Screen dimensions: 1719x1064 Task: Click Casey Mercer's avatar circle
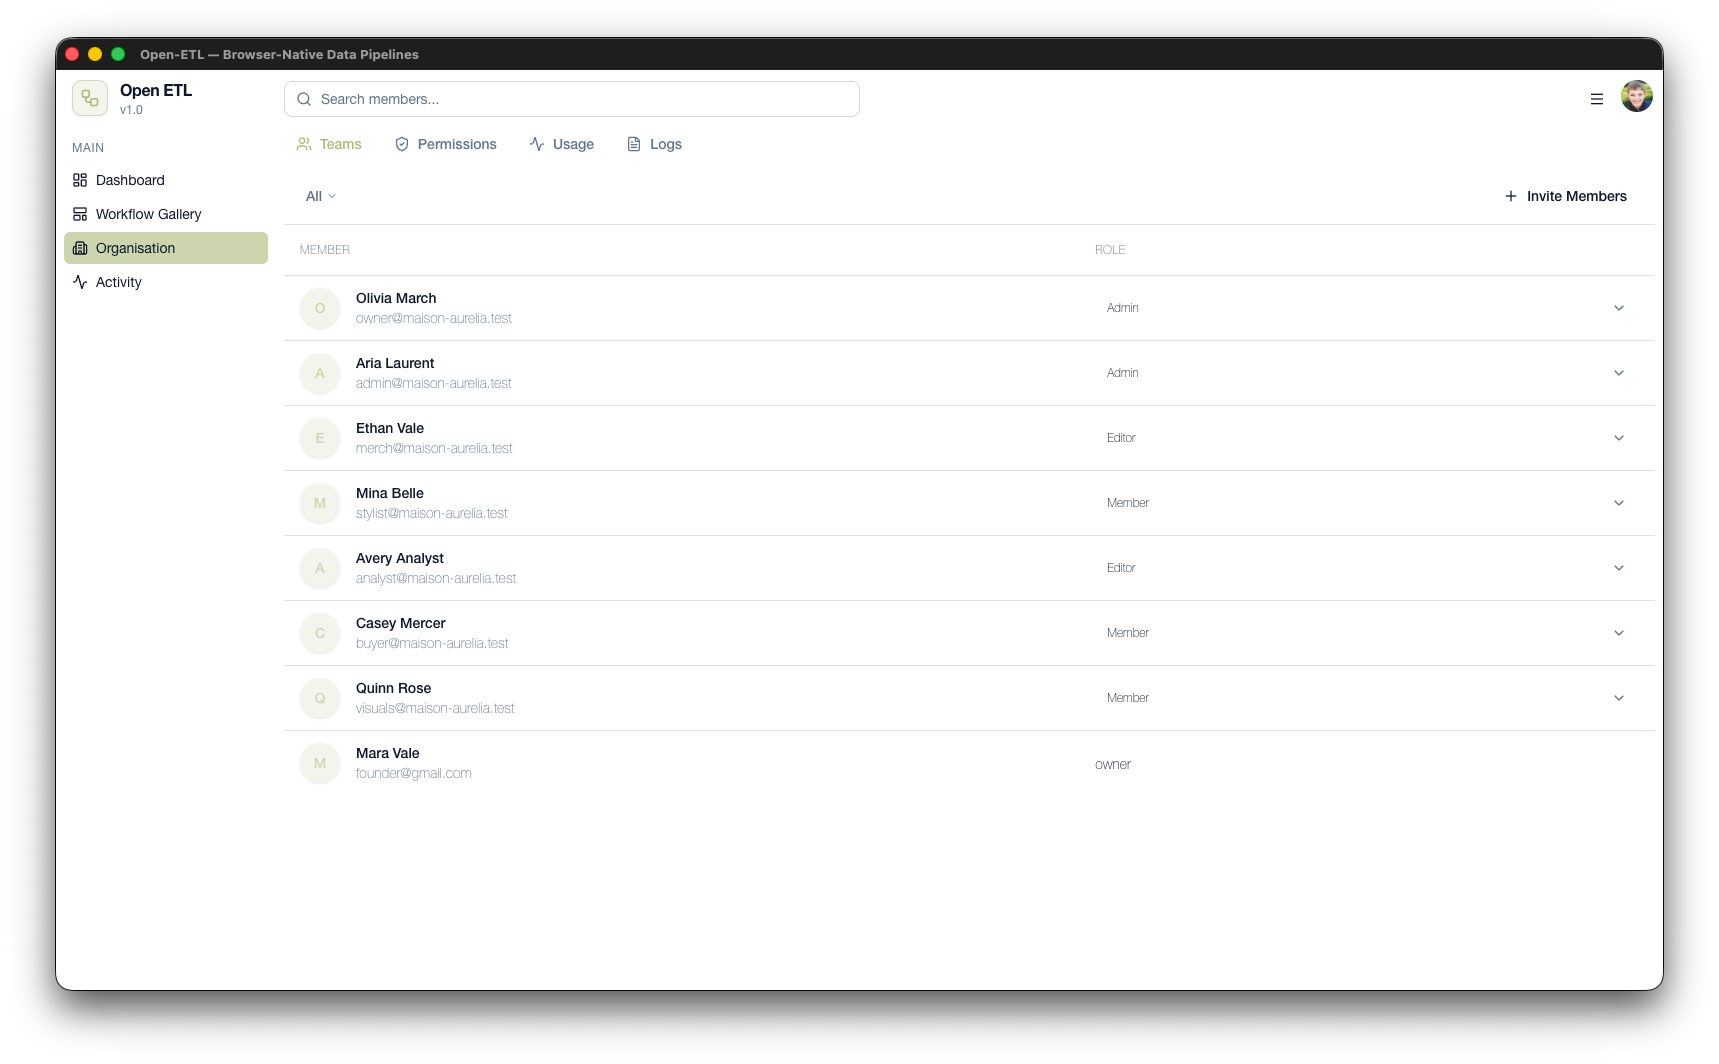coord(320,633)
